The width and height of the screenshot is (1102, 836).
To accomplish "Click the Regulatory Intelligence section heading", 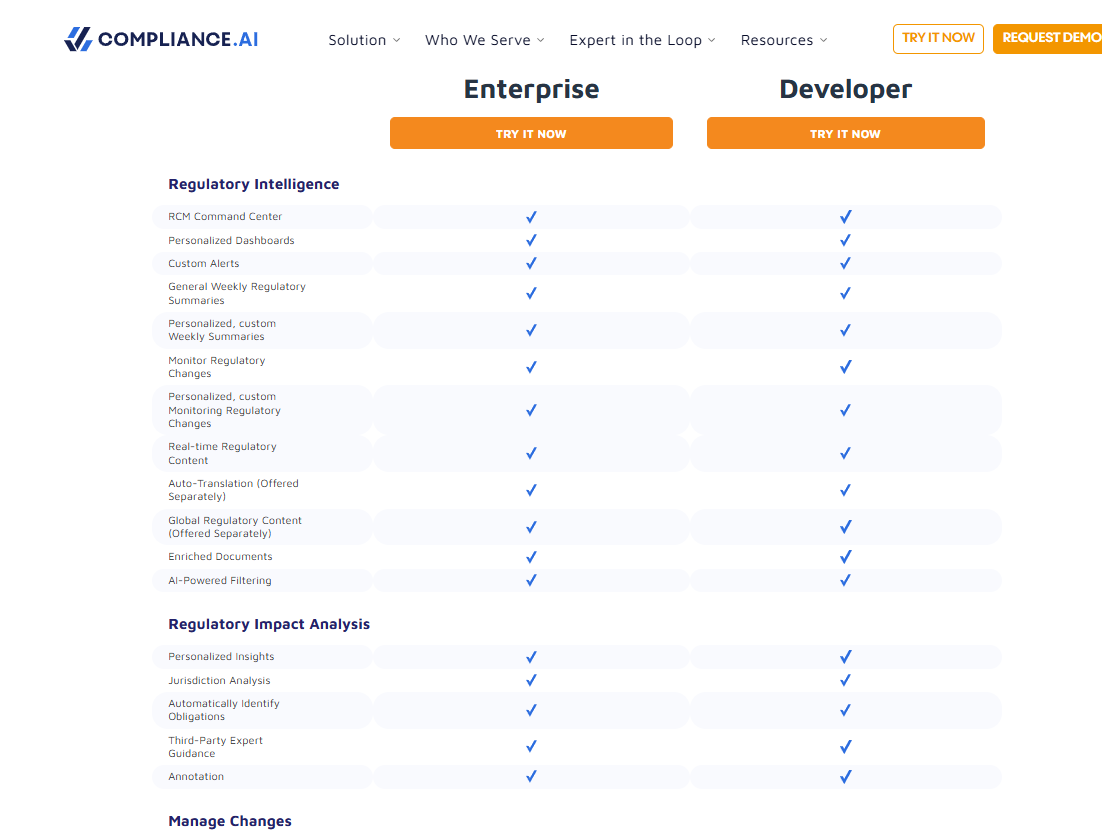I will (254, 184).
